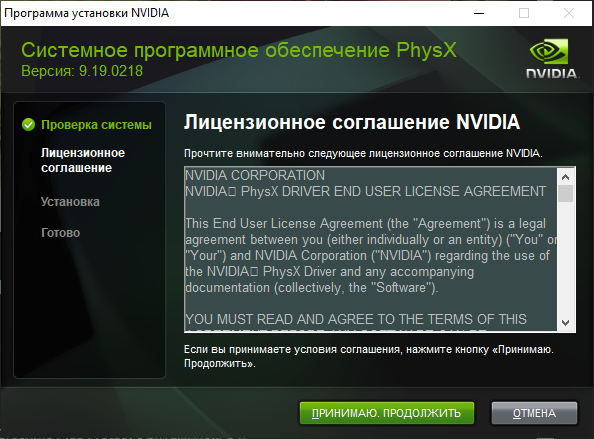594x439 pixels.
Task: Click the license text scrollbar thumb
Action: click(x=566, y=194)
